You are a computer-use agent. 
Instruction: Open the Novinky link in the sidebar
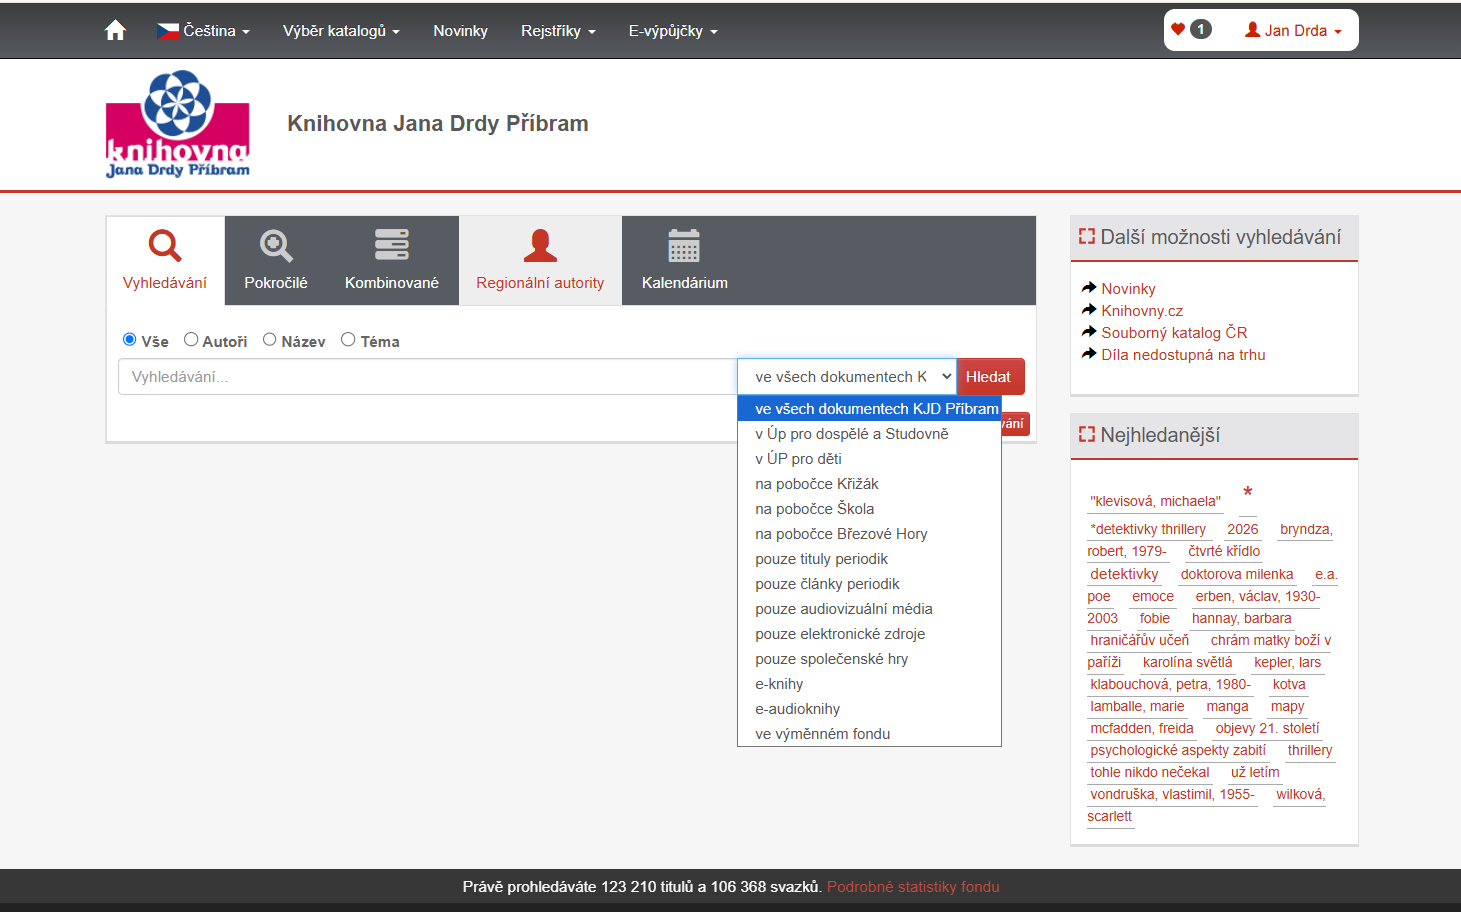pos(1128,289)
